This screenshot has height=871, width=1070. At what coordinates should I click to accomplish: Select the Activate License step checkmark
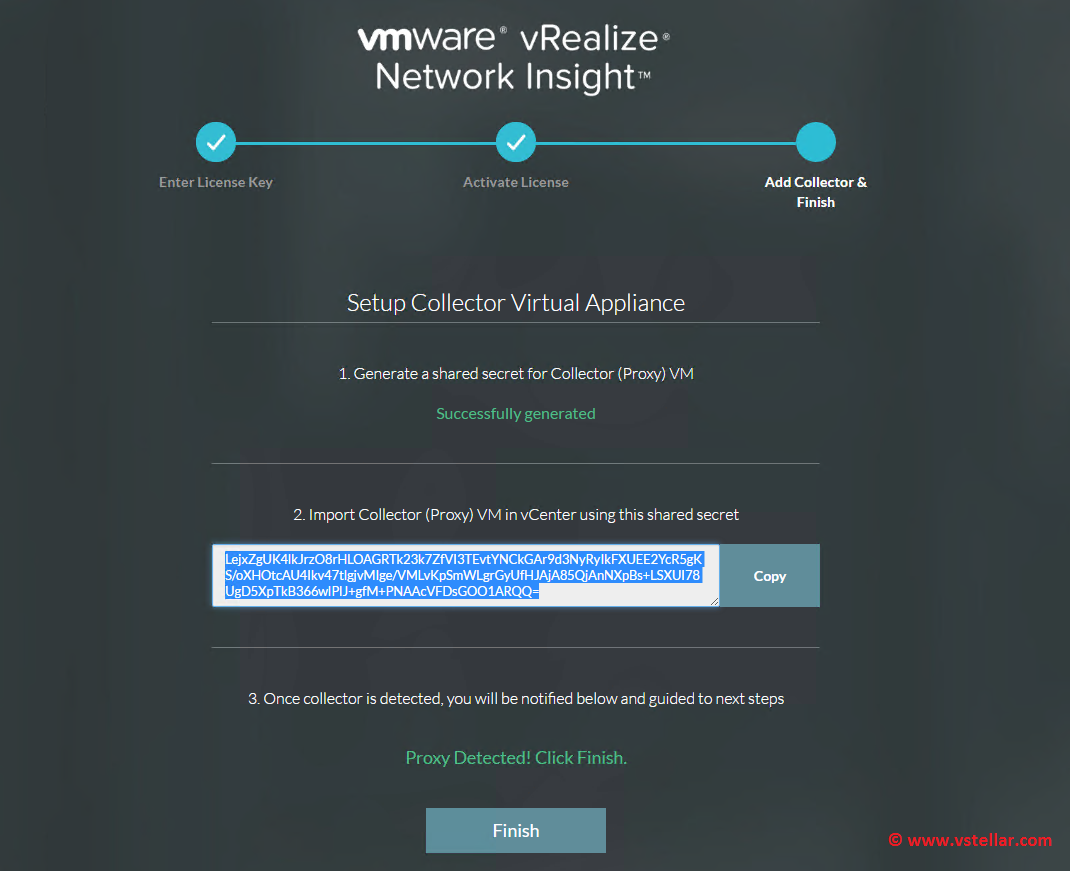pyautogui.click(x=516, y=142)
